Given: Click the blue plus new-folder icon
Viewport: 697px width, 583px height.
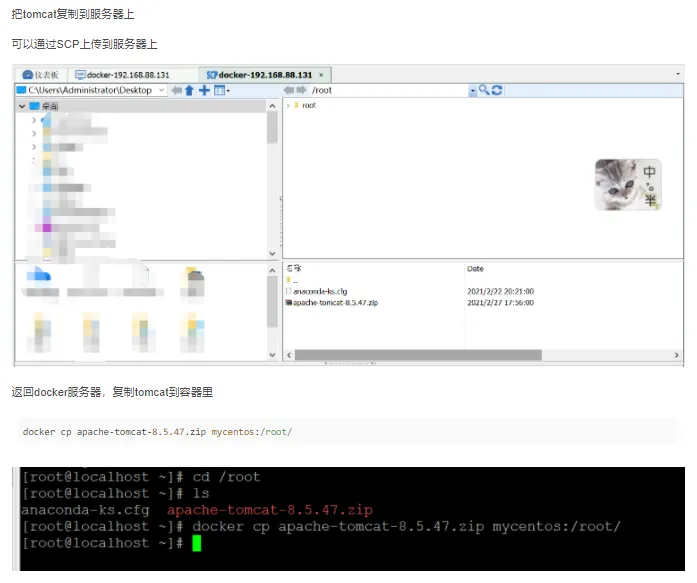Looking at the screenshot, I should pyautogui.click(x=204, y=91).
